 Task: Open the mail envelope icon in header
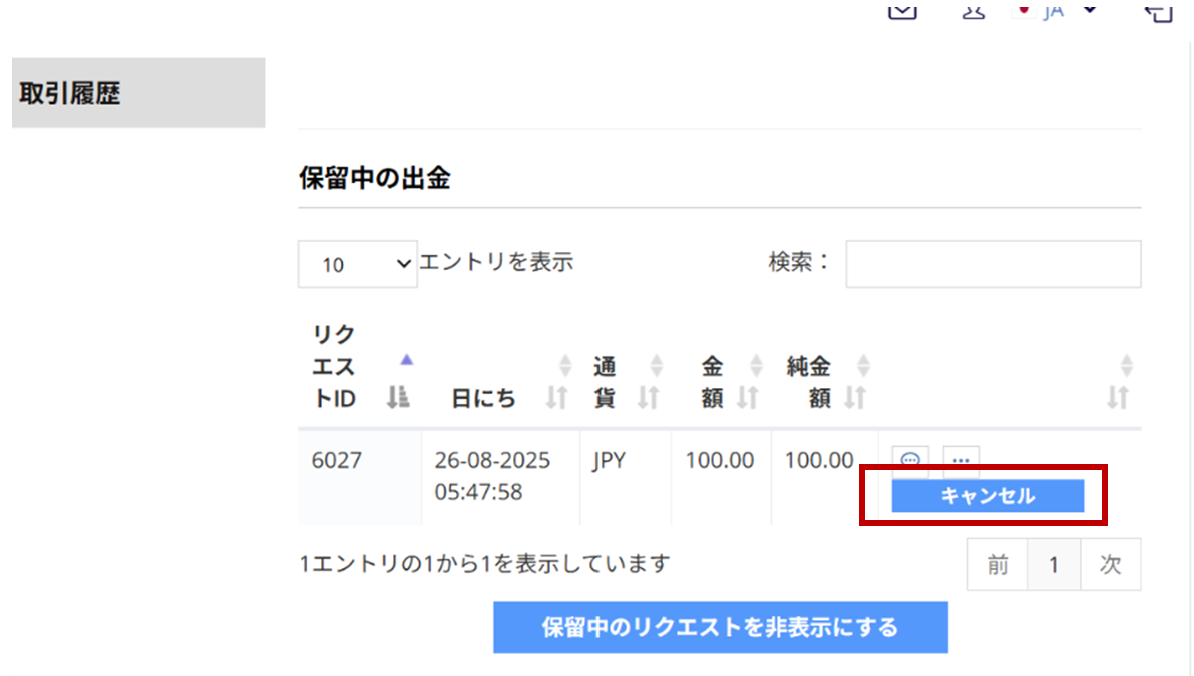[x=902, y=10]
